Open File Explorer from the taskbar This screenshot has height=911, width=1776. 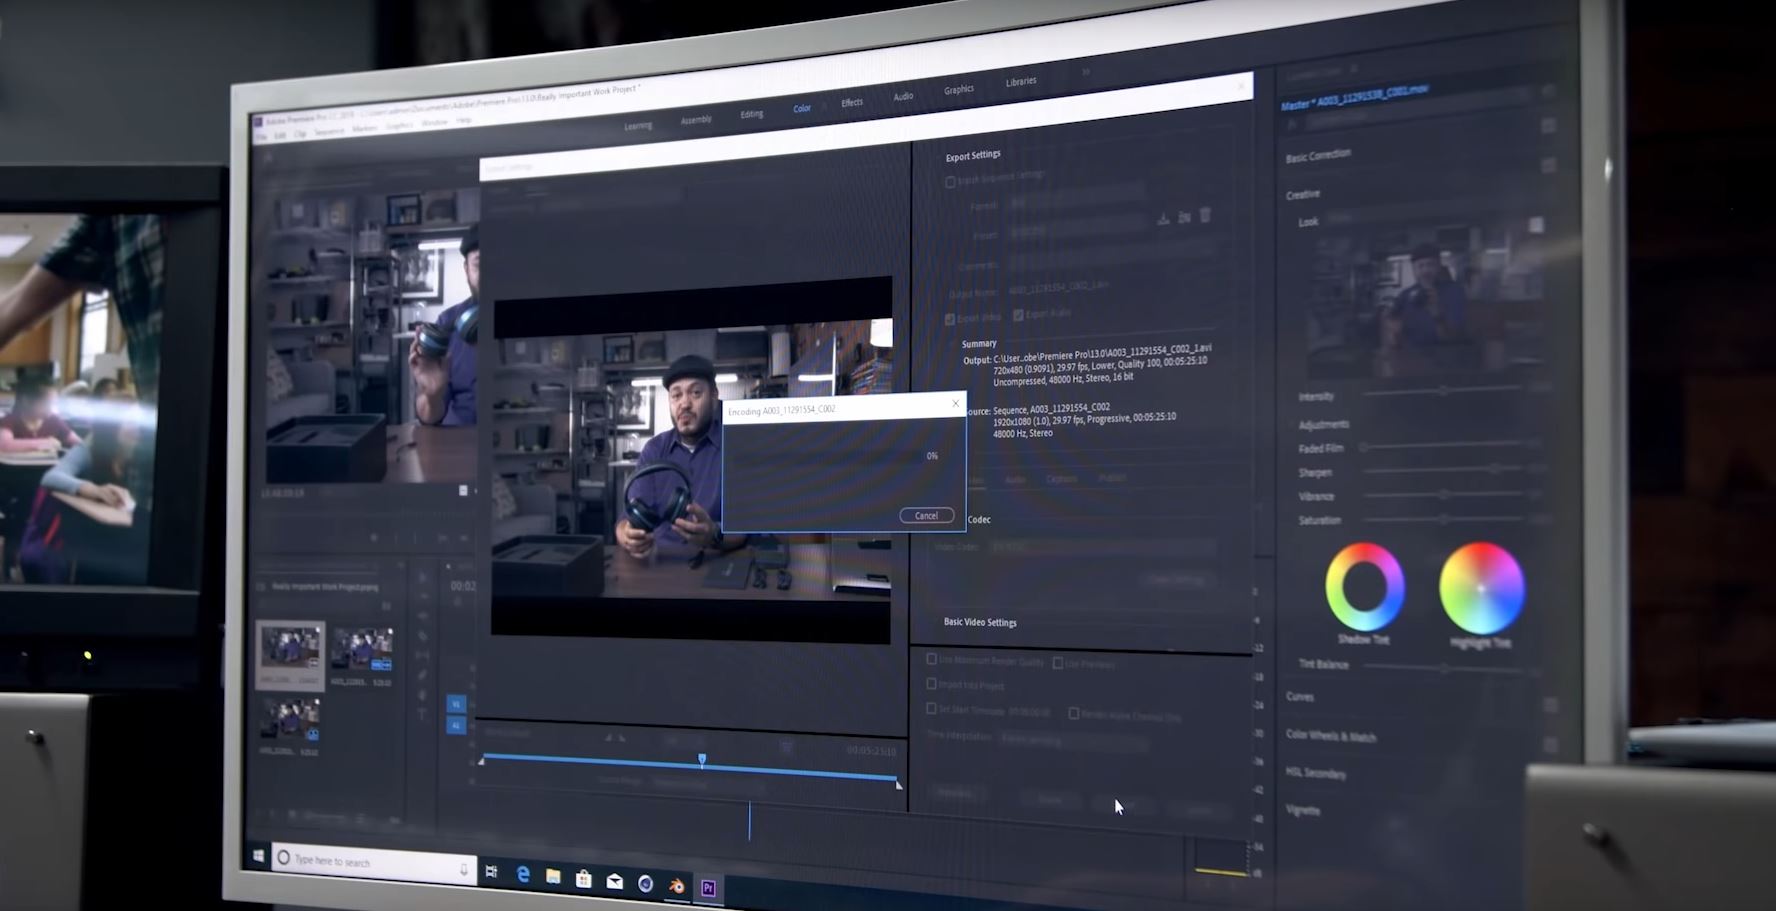pyautogui.click(x=553, y=877)
